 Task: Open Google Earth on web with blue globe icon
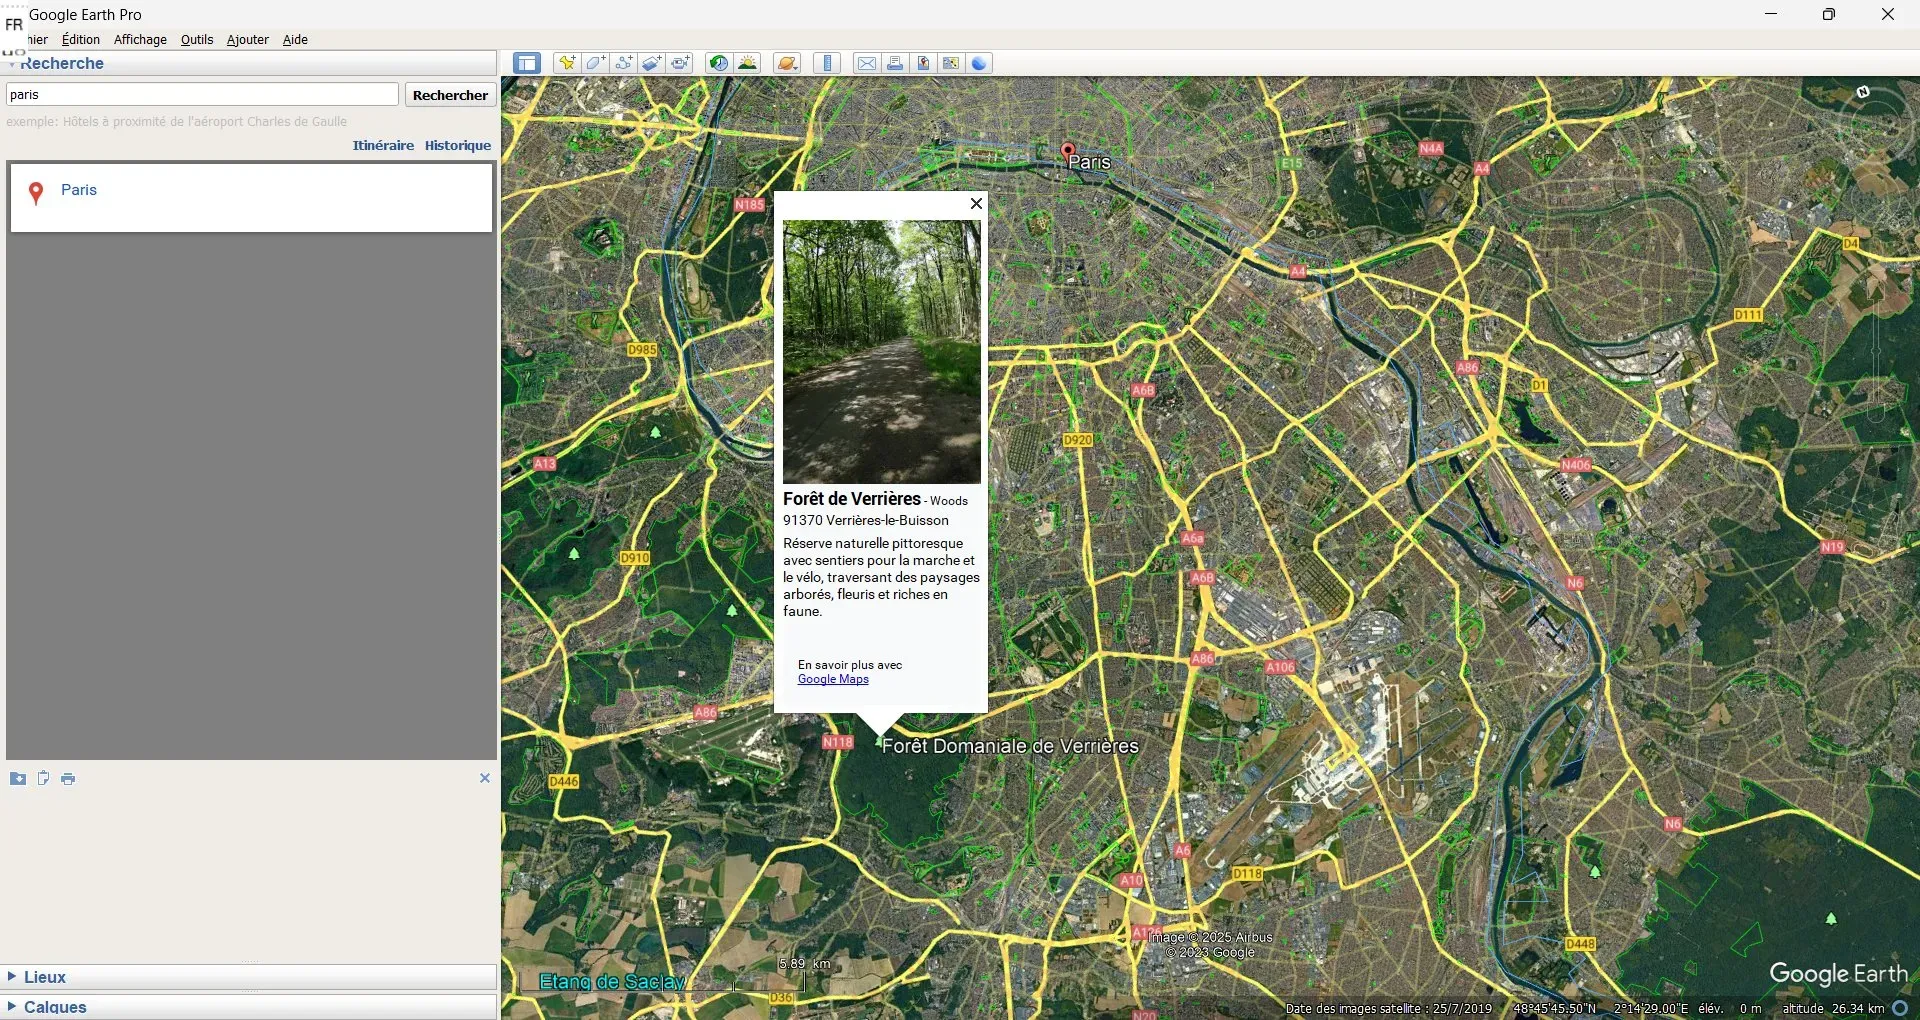979,64
